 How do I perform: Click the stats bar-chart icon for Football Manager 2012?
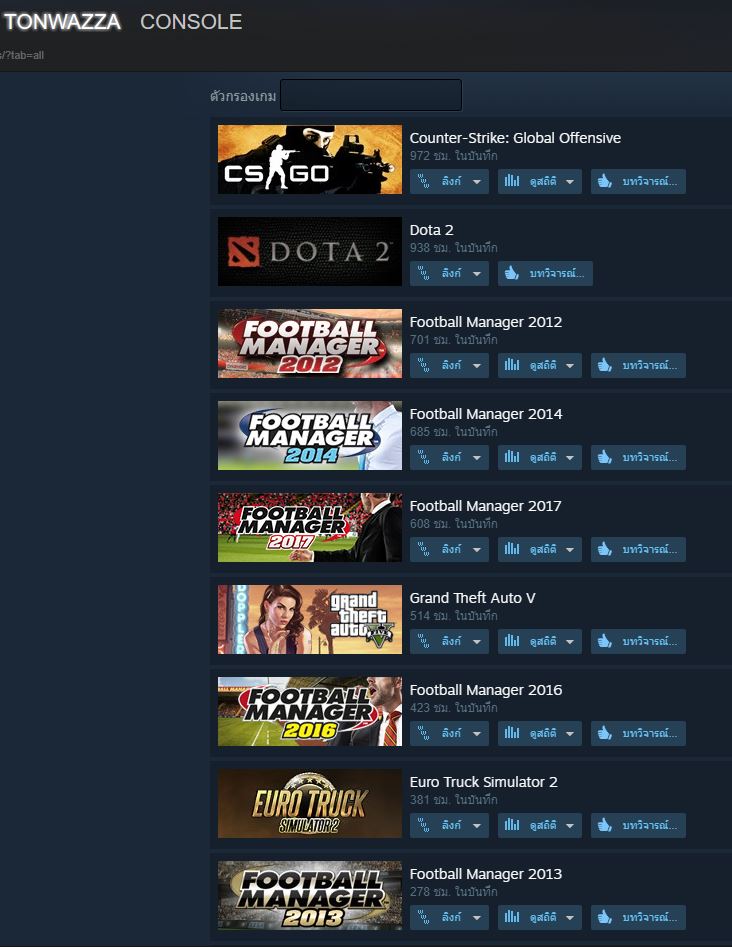pos(512,365)
